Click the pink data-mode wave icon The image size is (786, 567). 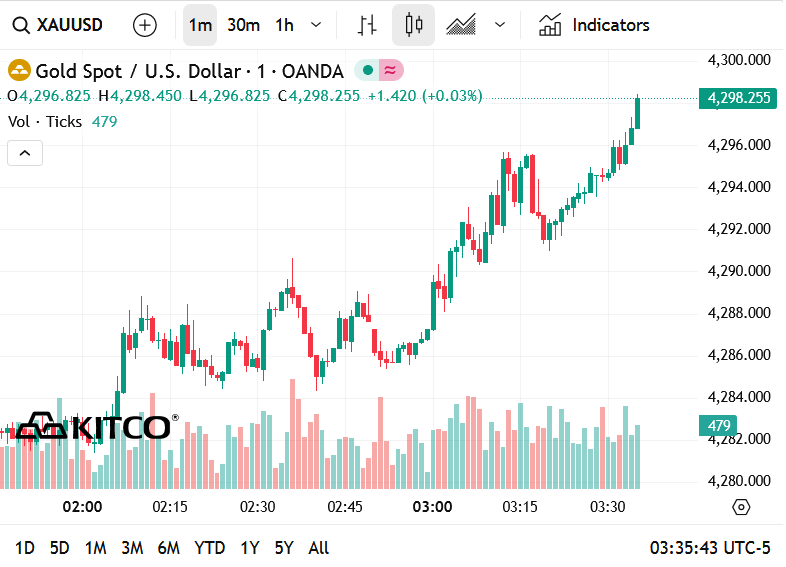390,70
